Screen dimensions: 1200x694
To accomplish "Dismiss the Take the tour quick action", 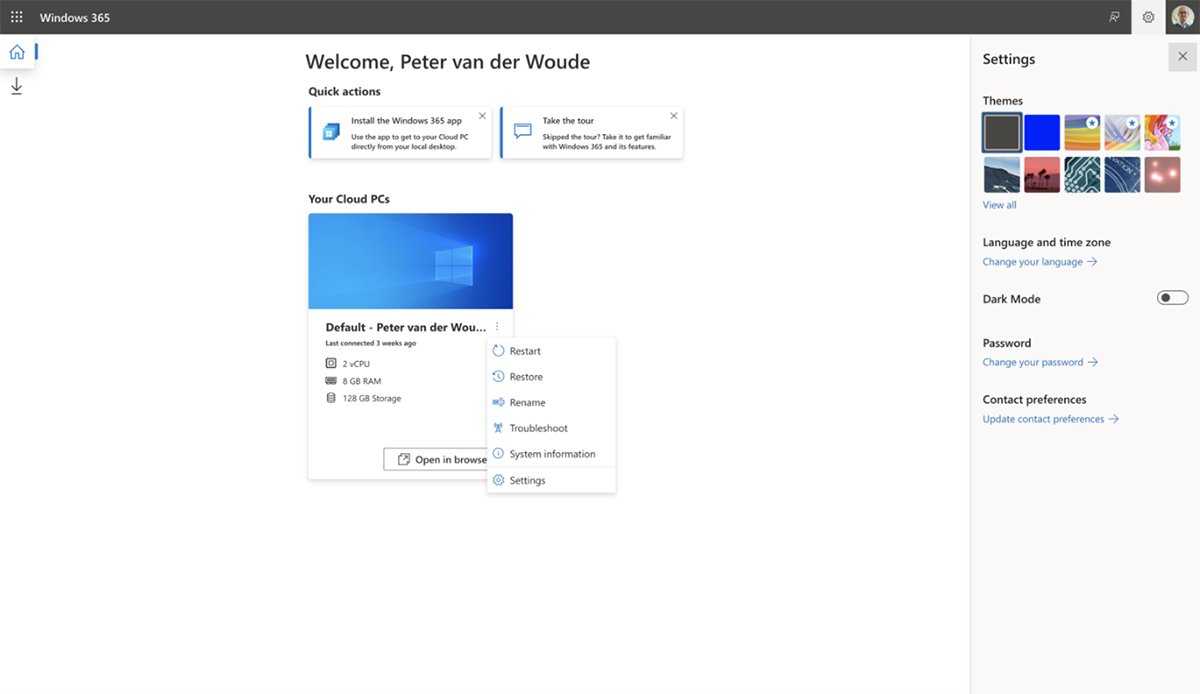I will tap(673, 115).
